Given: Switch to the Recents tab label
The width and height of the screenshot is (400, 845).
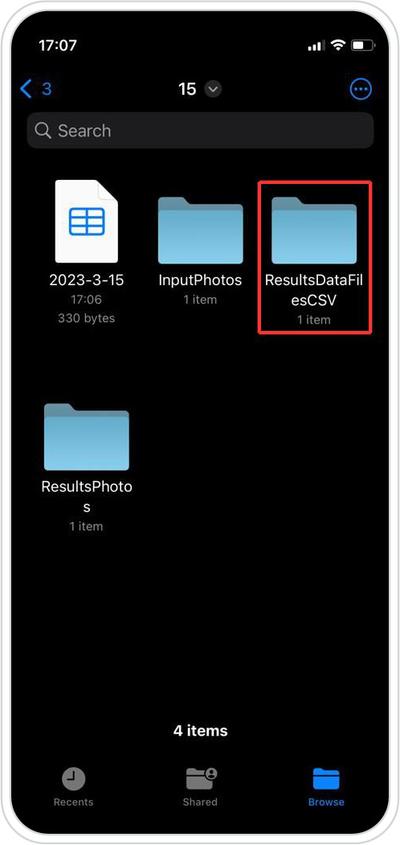Looking at the screenshot, I should click(73, 802).
